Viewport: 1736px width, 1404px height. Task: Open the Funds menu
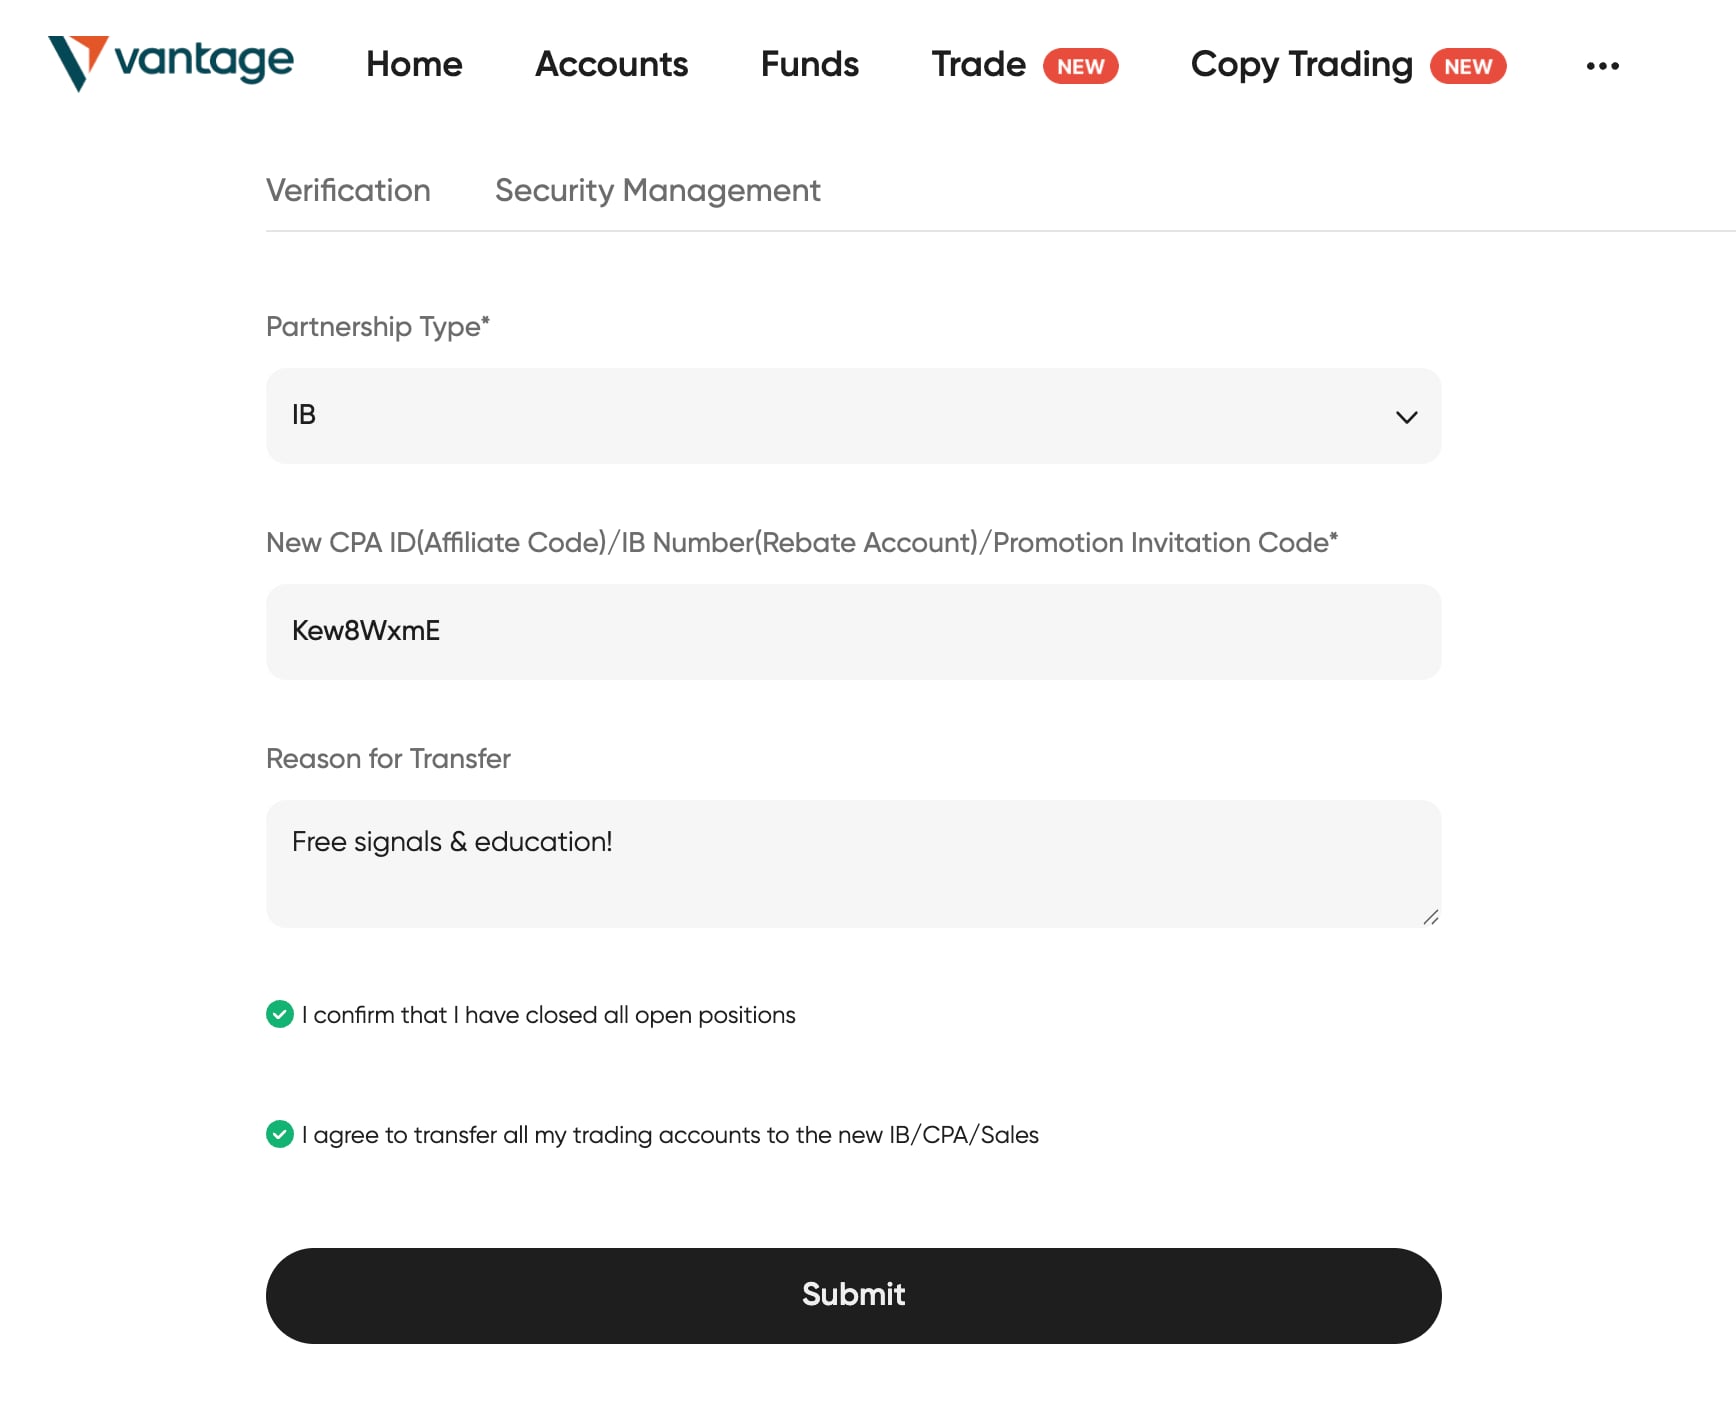coord(809,64)
